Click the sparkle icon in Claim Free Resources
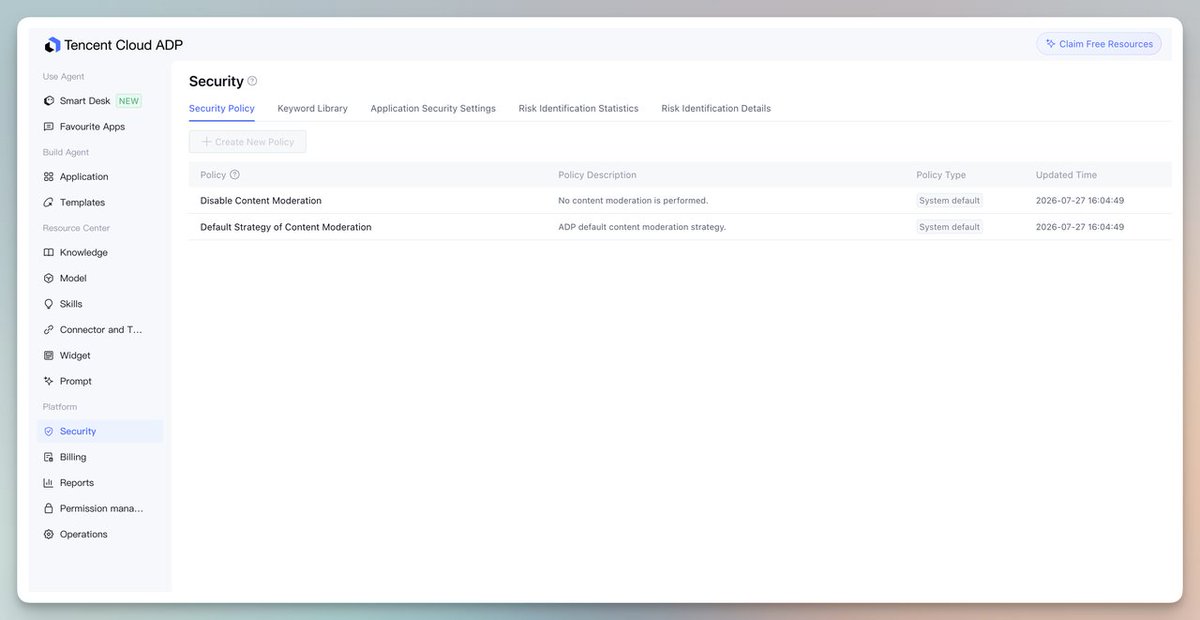 pyautogui.click(x=1050, y=44)
